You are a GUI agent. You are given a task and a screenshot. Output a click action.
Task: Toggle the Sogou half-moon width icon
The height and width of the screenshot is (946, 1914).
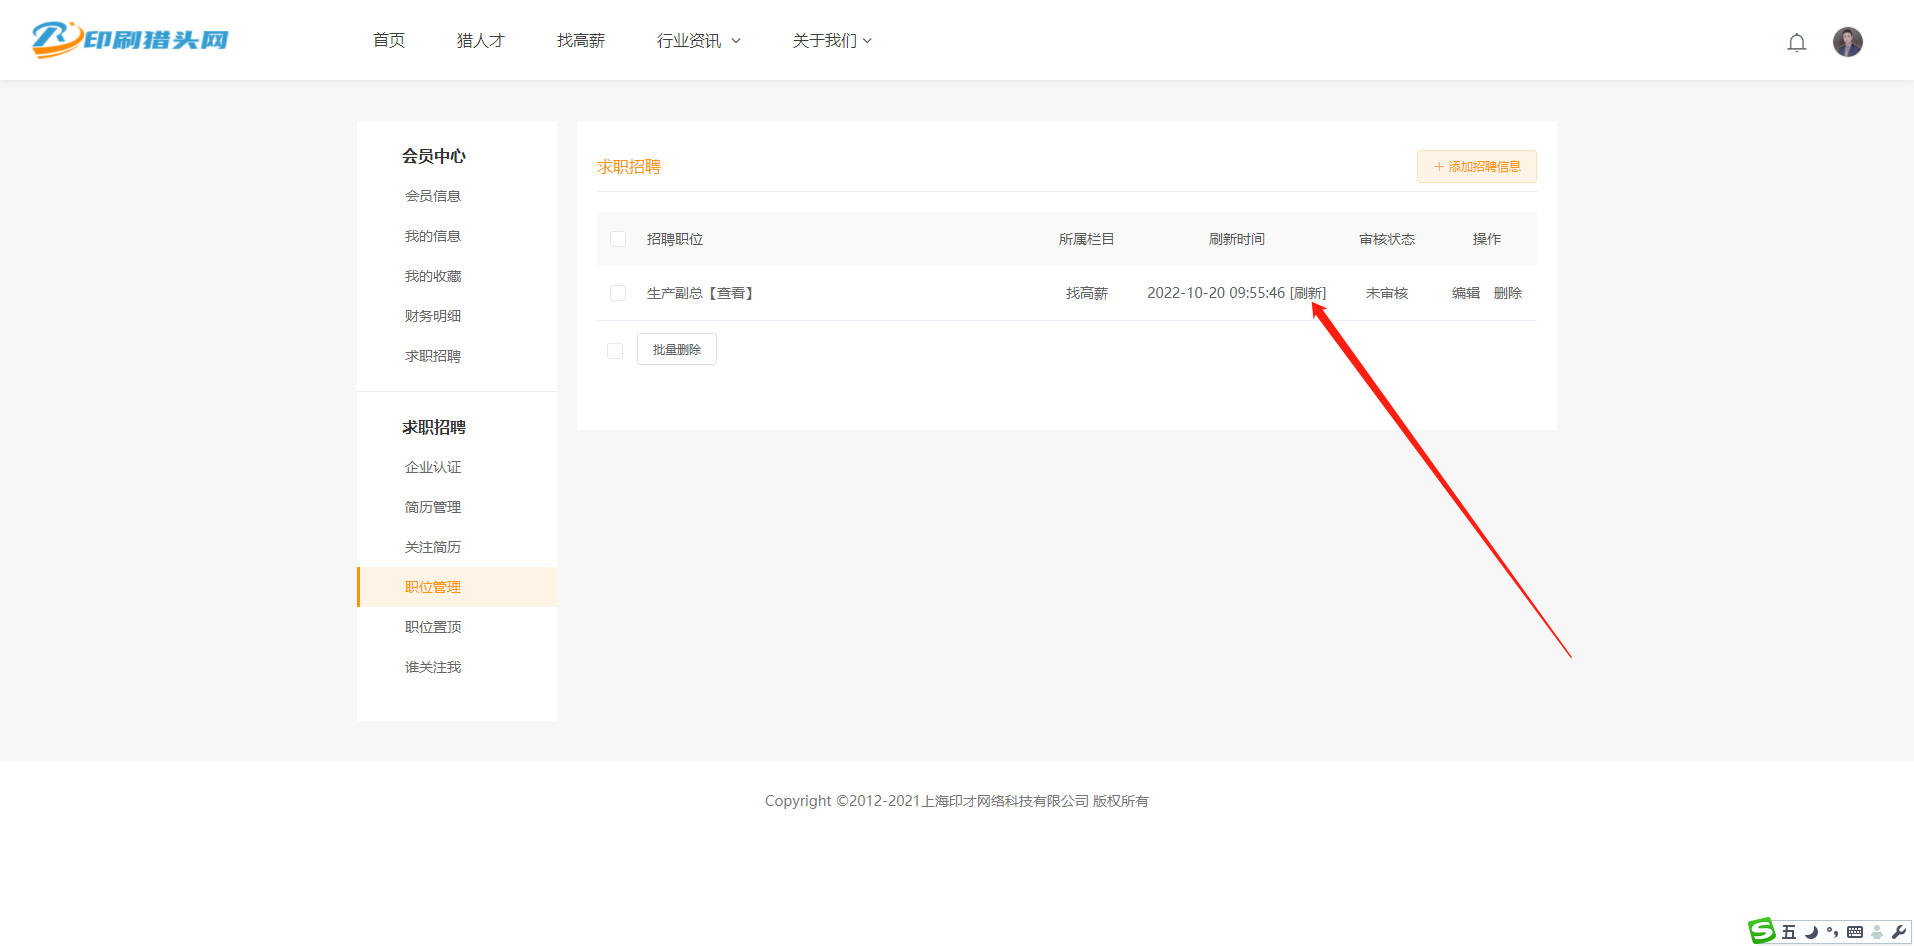point(1811,932)
